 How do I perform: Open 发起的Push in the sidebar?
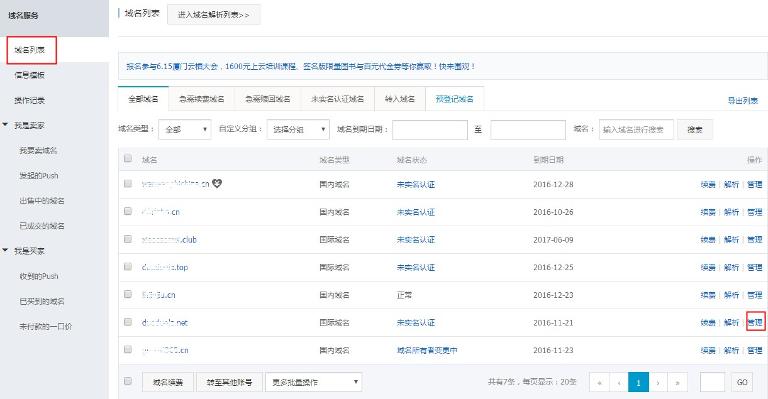coord(39,175)
